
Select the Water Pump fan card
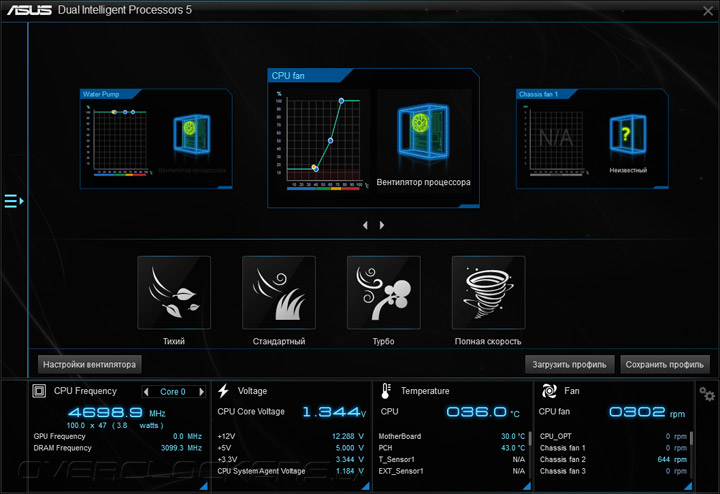[156, 139]
